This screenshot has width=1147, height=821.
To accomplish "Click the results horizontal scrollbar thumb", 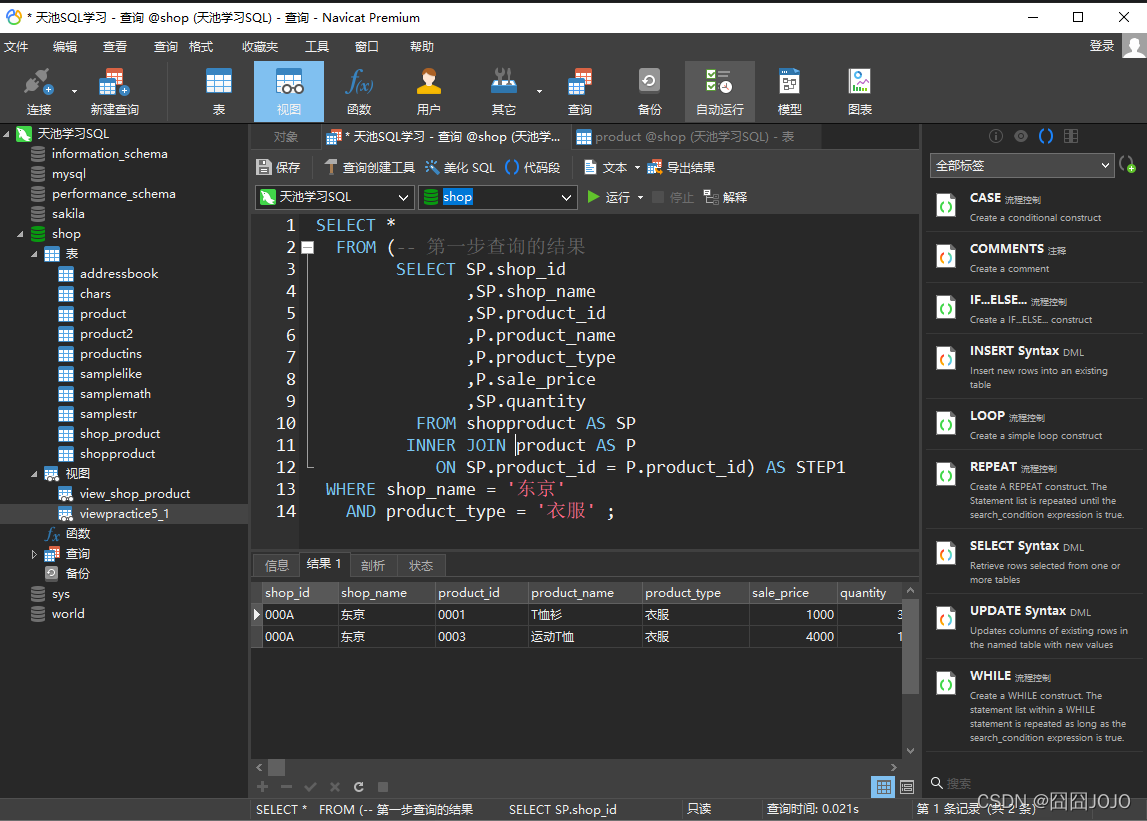I will click(x=277, y=768).
